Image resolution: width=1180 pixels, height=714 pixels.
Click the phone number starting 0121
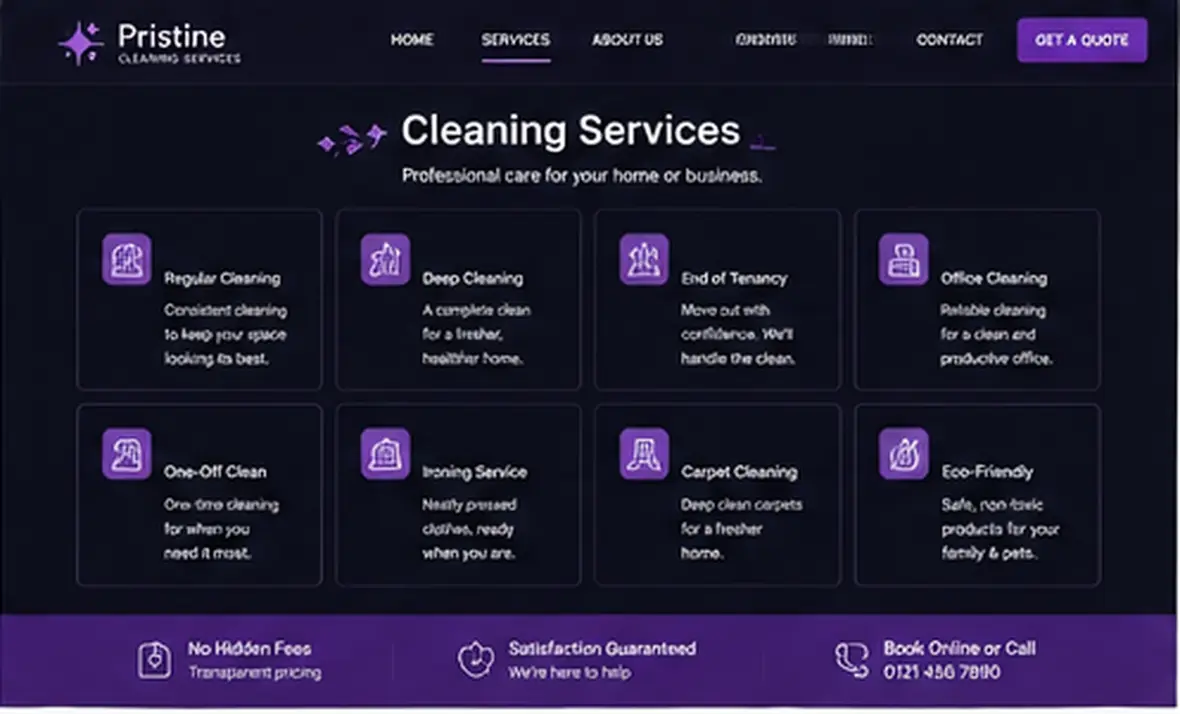pyautogui.click(x=942, y=672)
